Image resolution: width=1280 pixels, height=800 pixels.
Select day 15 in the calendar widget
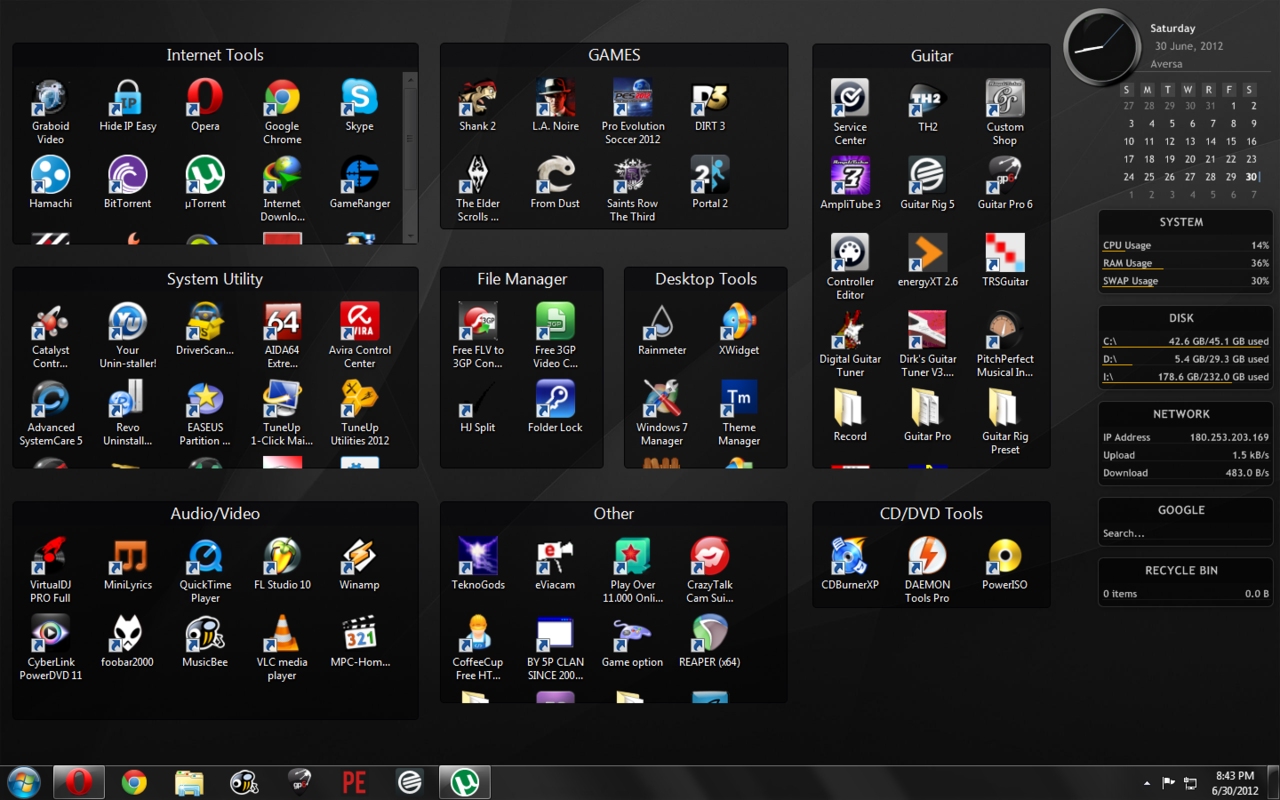tap(1231, 142)
